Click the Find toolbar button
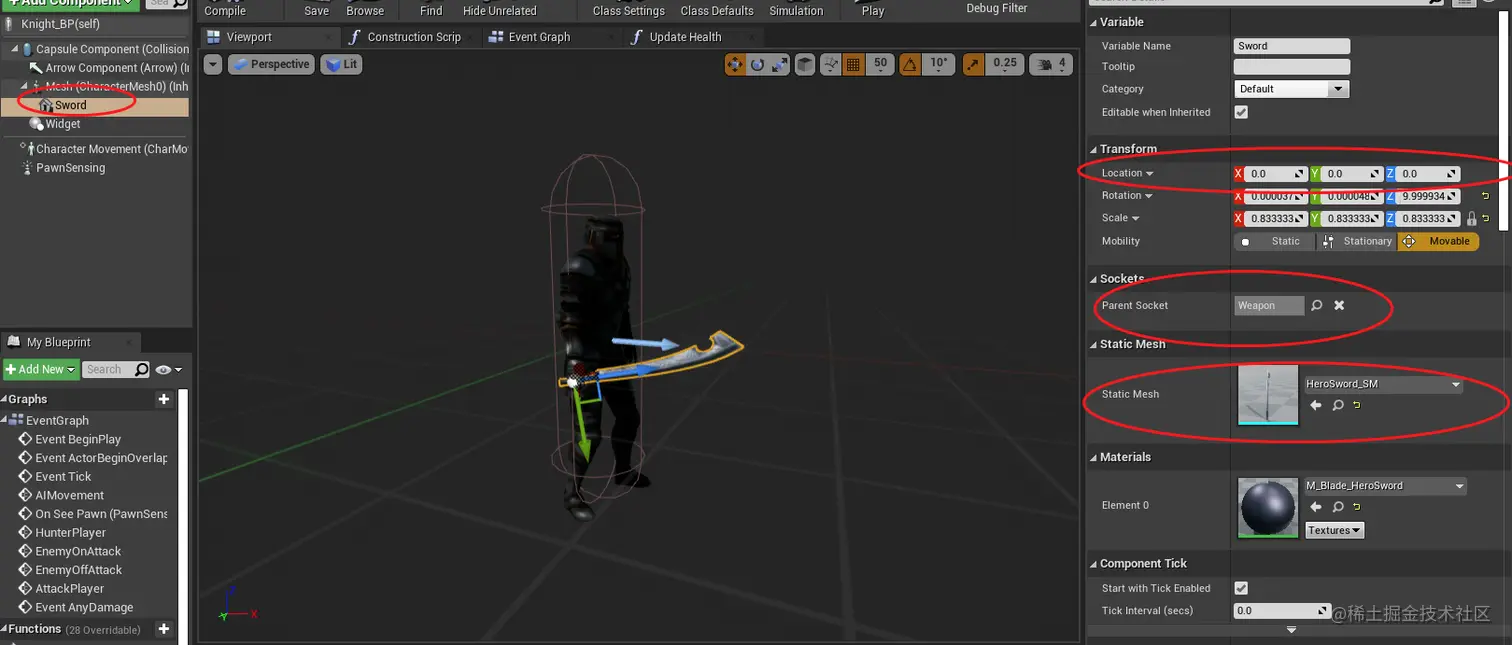The width and height of the screenshot is (1512, 645). click(431, 10)
